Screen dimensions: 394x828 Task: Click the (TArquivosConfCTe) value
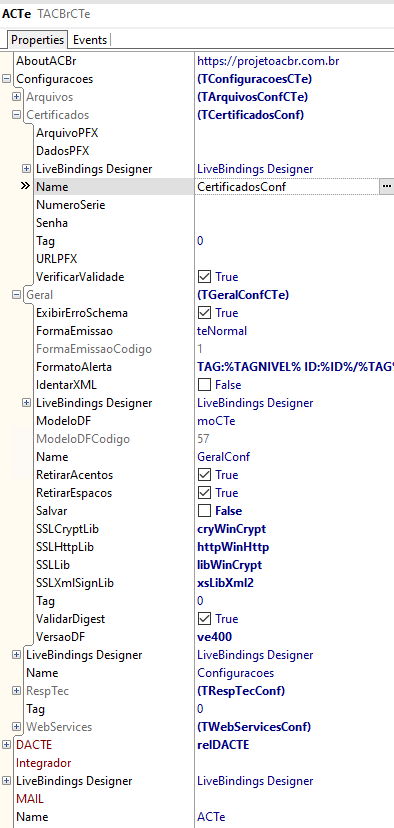tap(252, 97)
